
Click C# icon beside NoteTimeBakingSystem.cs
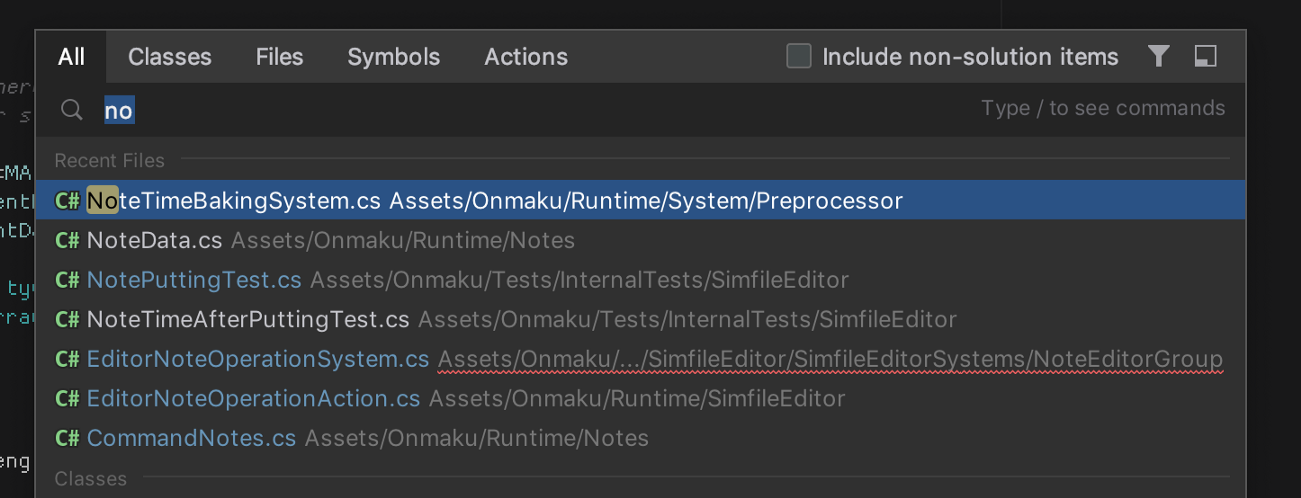[x=67, y=201]
